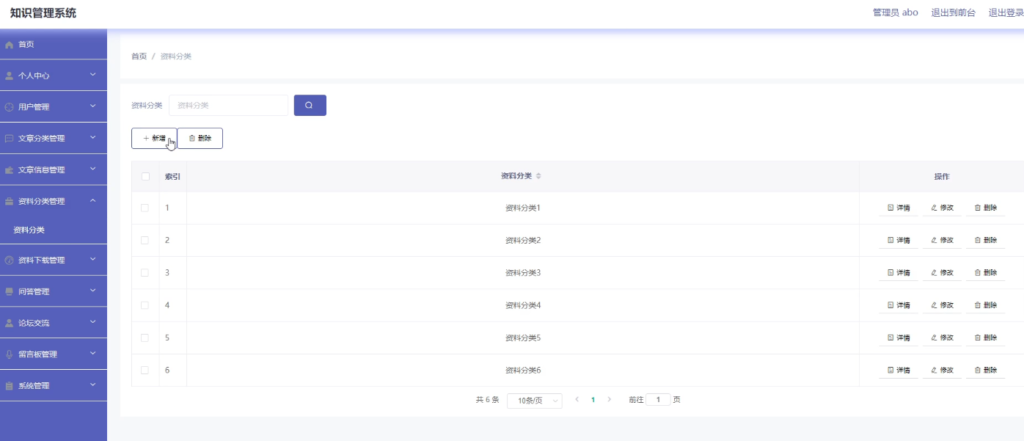Check the checkbox for row 5

point(145,338)
